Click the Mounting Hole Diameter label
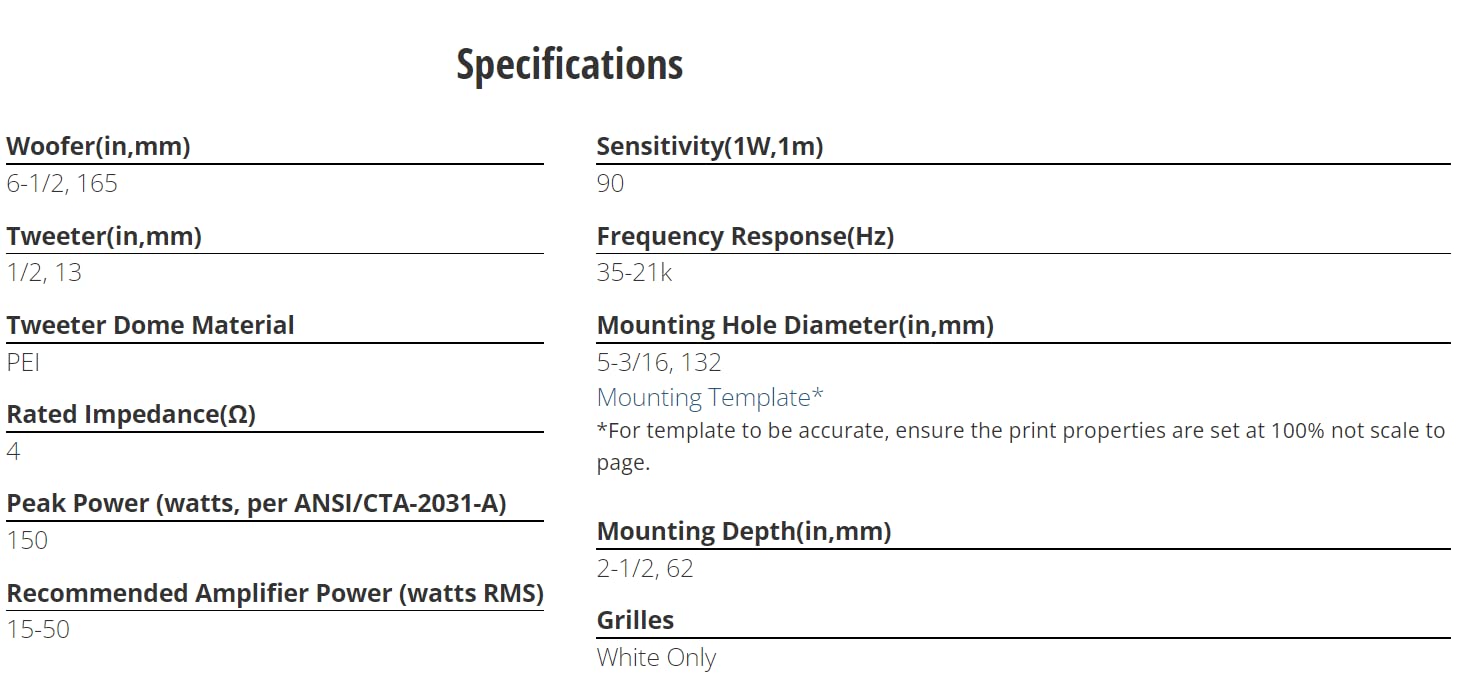1472x692 pixels. pos(795,325)
